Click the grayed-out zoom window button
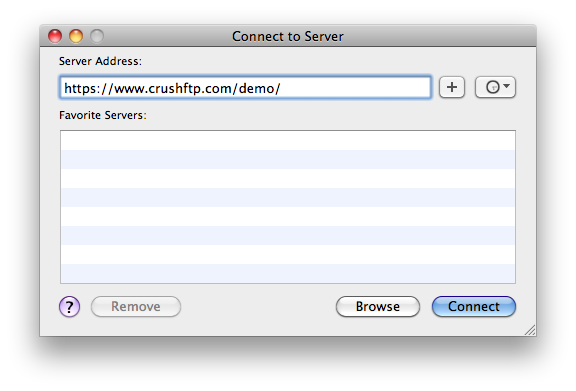This screenshot has width=576, height=391. tap(97, 36)
